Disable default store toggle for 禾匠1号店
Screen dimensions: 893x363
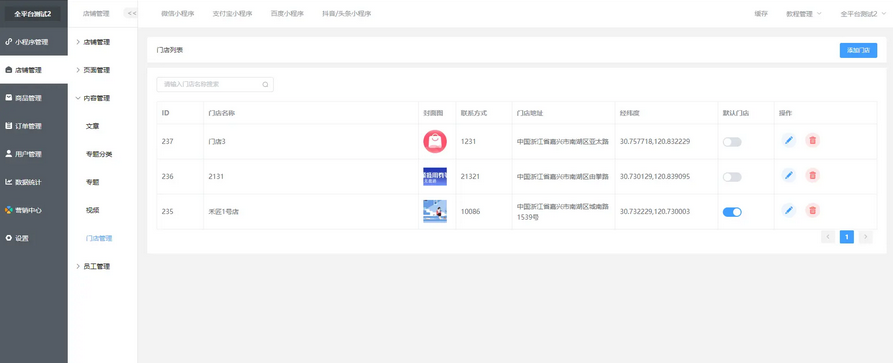tap(732, 212)
